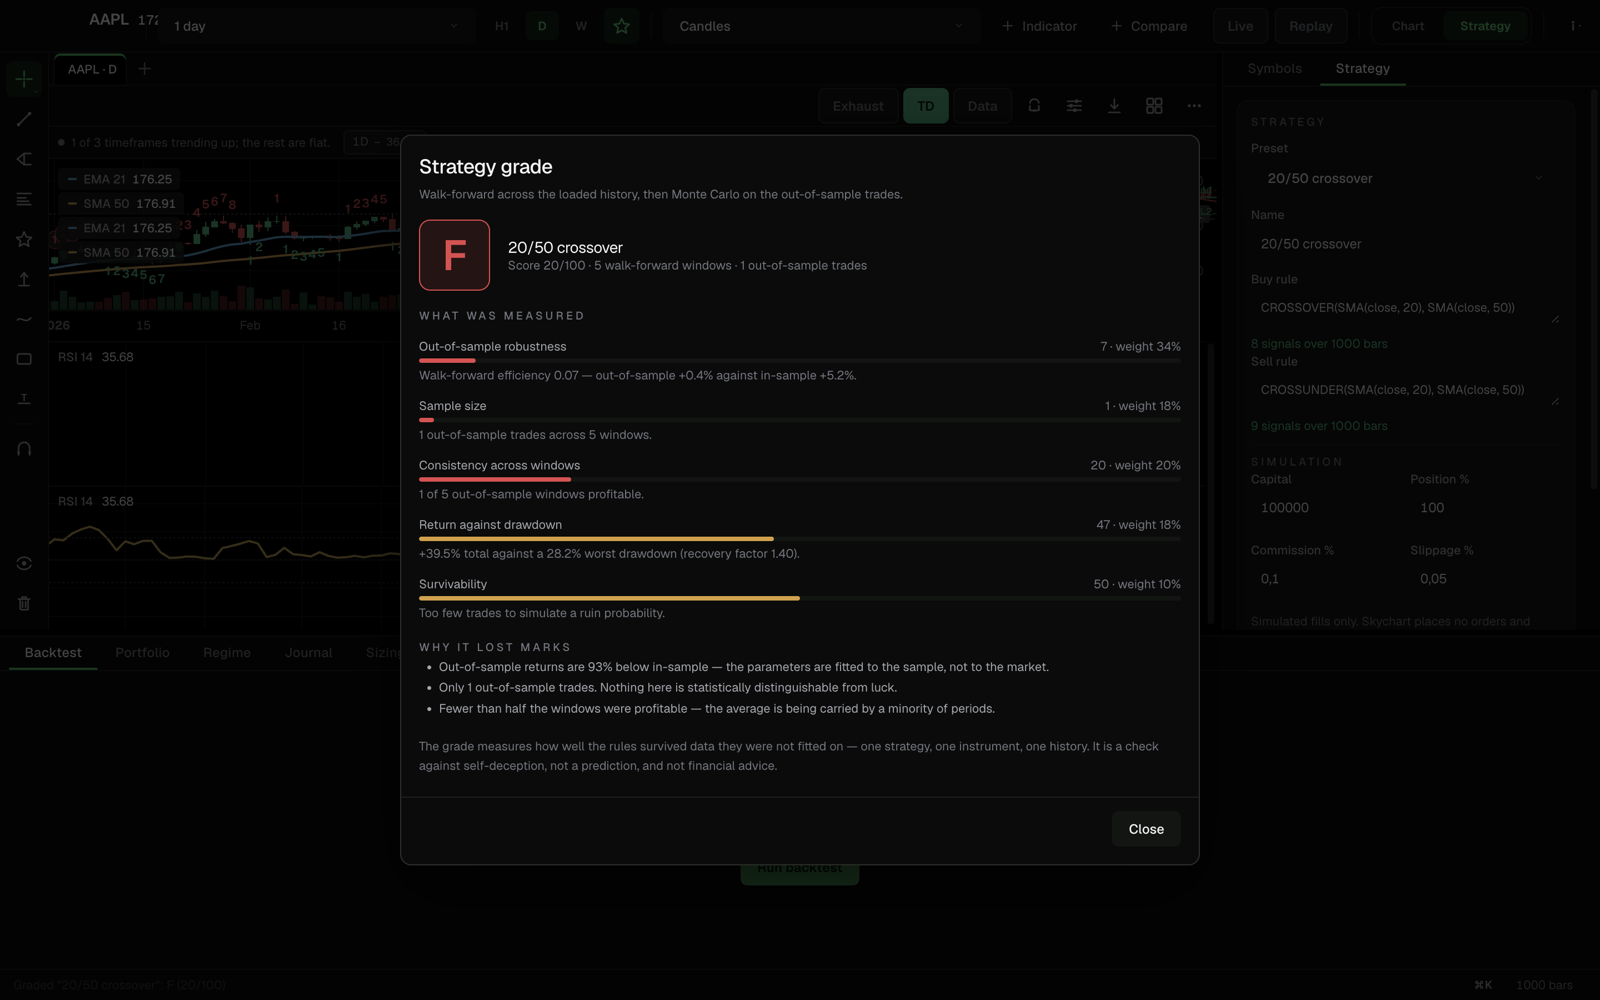This screenshot has height=1000, width=1600.
Task: Open the 1 day timeframe dropdown
Action: coord(315,26)
